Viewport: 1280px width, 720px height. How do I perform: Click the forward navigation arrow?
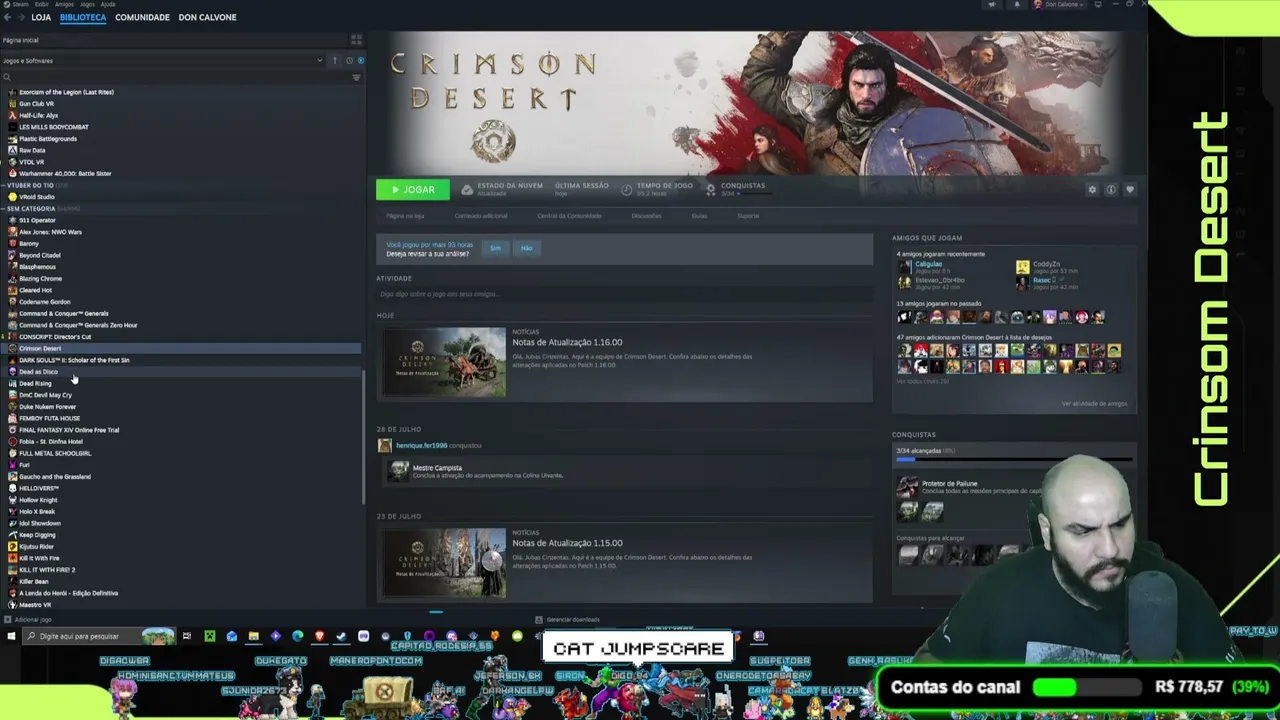pyautogui.click(x=20, y=17)
